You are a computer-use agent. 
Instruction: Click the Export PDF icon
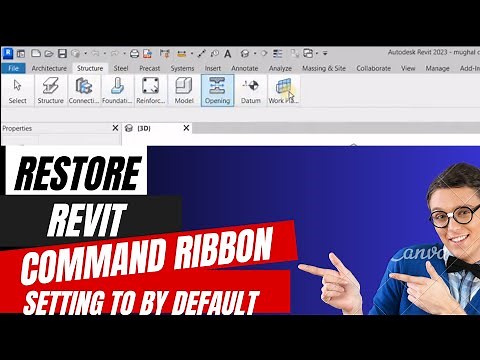pos(147,53)
